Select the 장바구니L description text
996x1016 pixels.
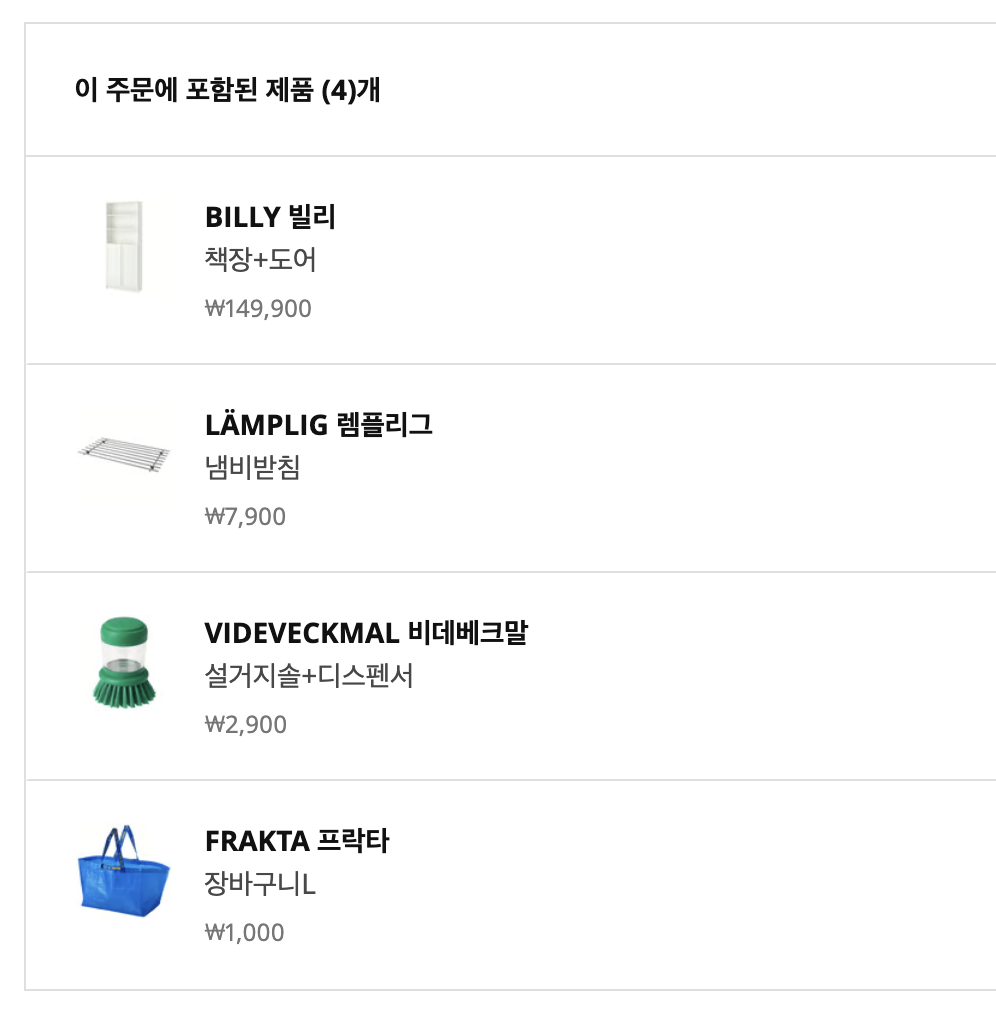tap(260, 884)
